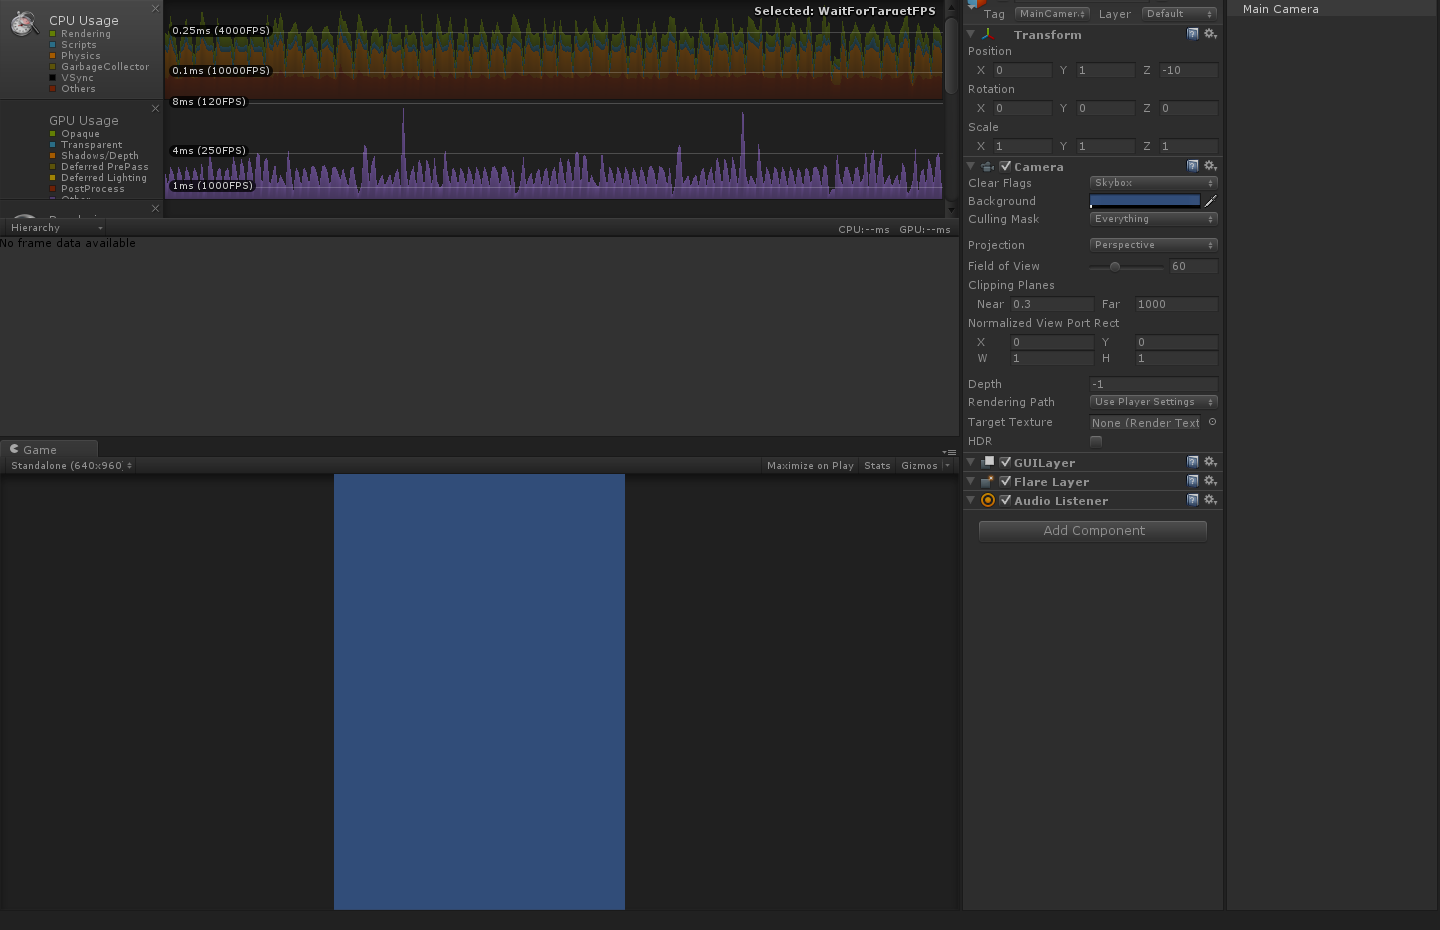Collapse the GUILayer foldout arrow
The image size is (1440, 930).
[x=971, y=462]
